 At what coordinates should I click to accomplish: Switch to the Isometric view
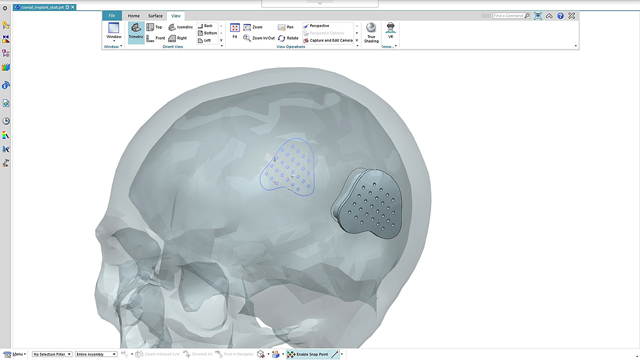click(x=180, y=27)
